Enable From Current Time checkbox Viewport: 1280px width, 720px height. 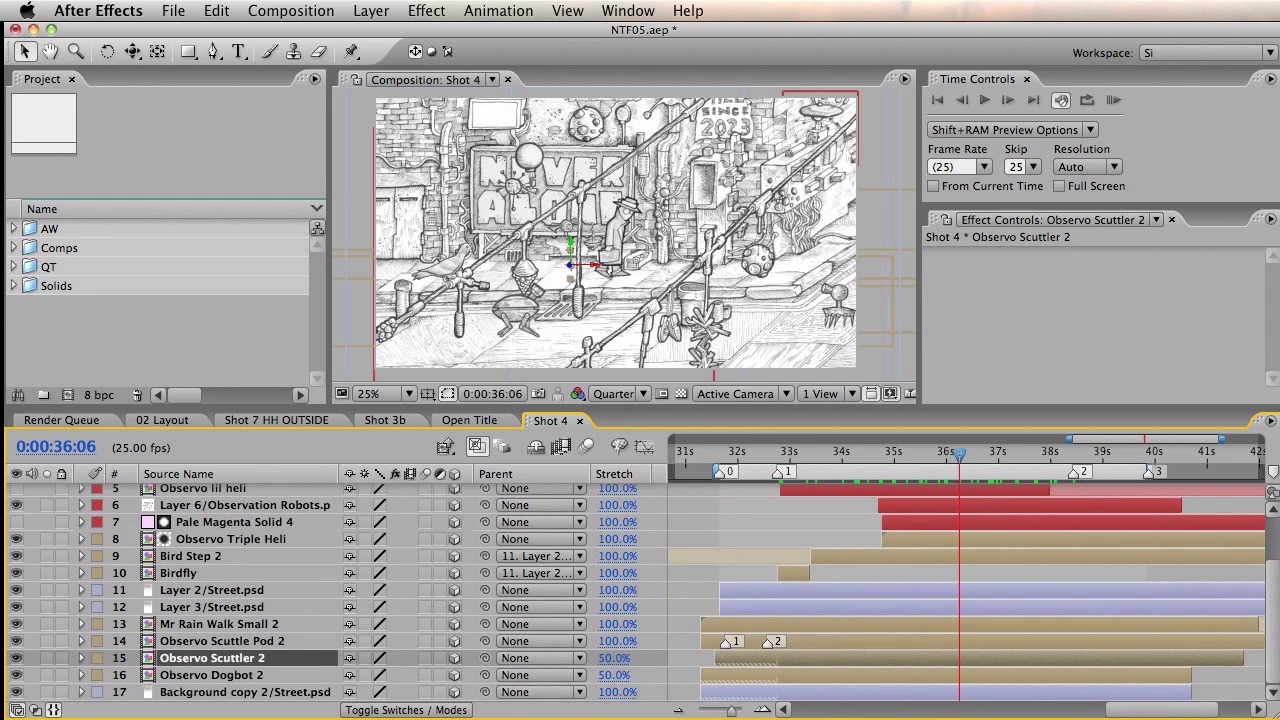tap(934, 186)
